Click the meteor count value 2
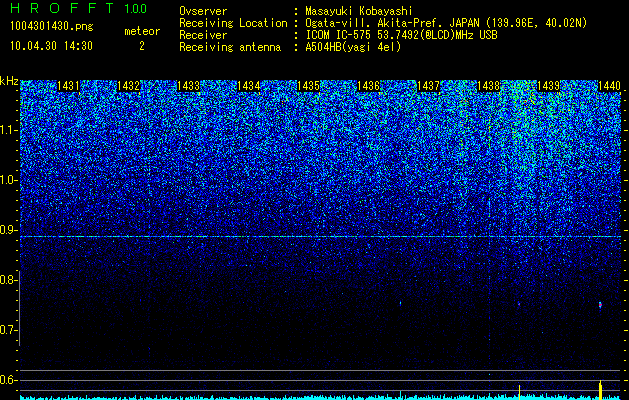This screenshot has height=400, width=629. (142, 46)
